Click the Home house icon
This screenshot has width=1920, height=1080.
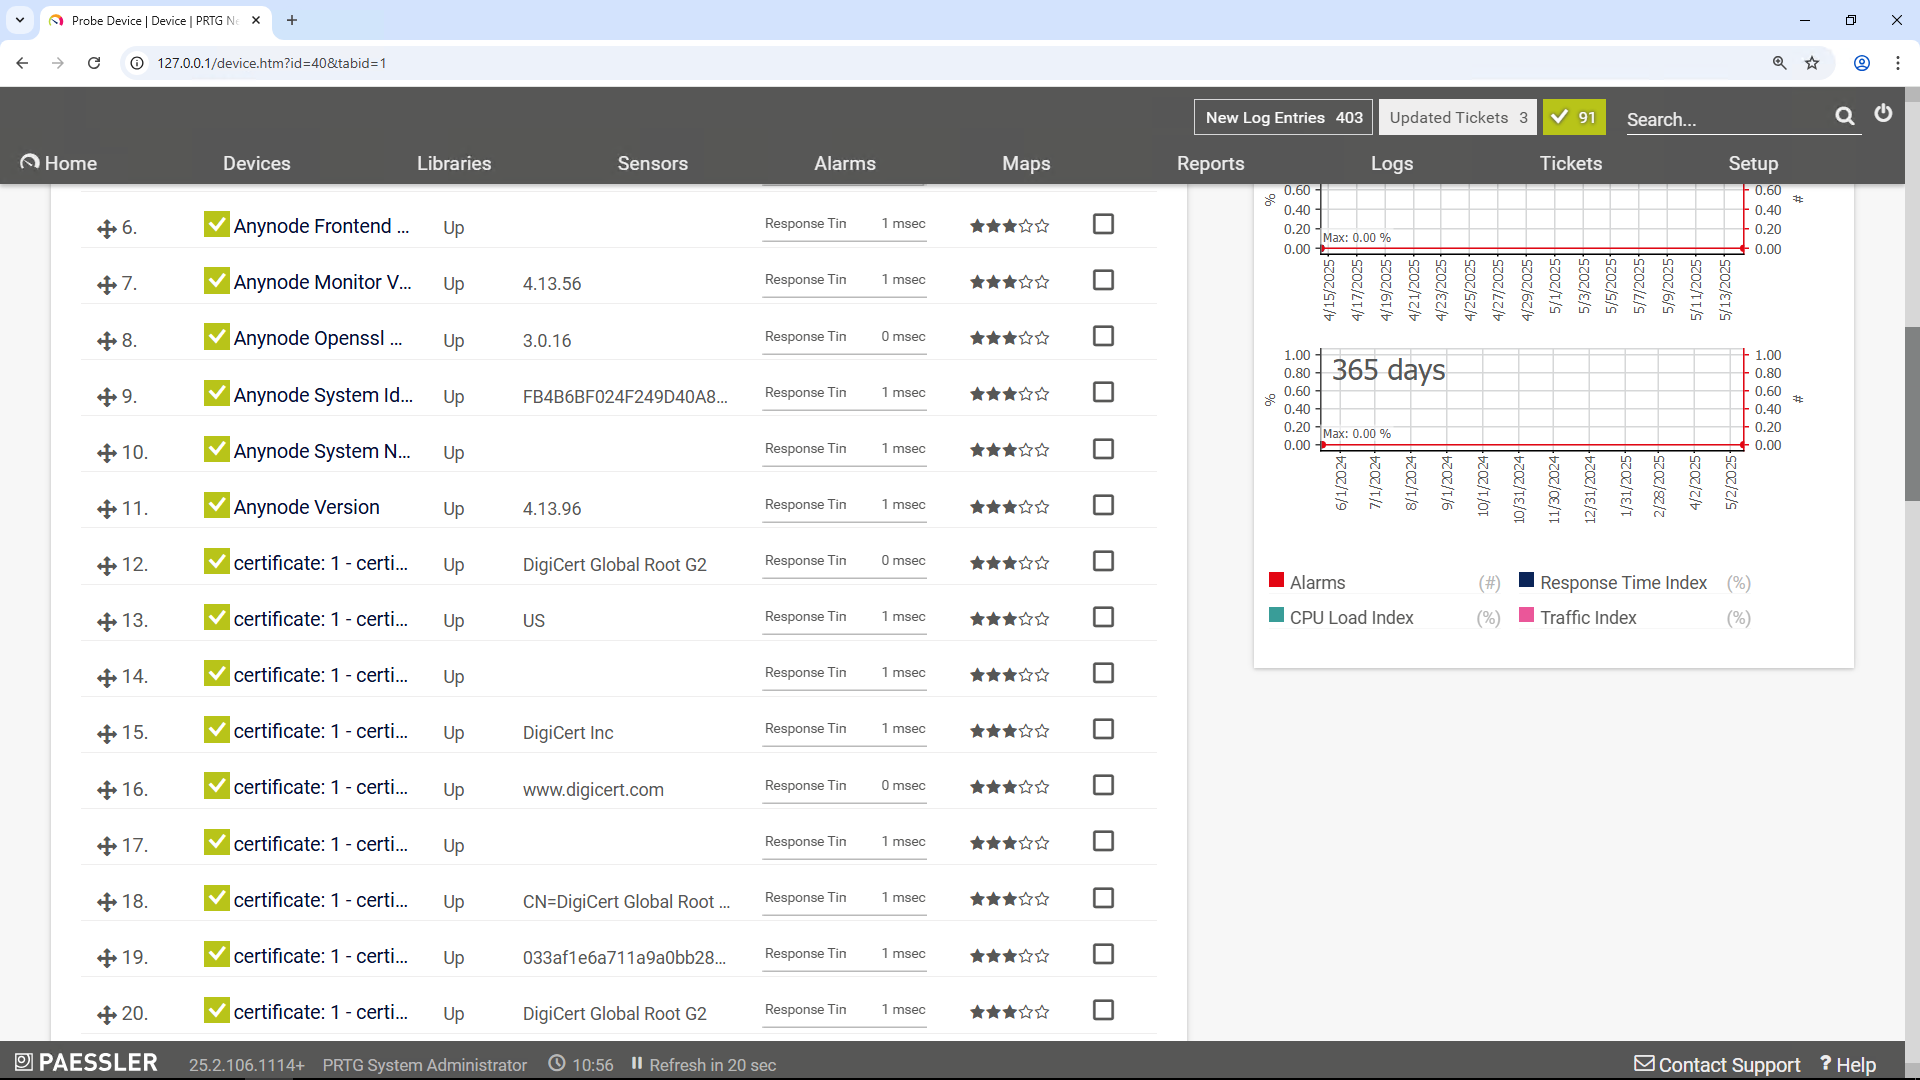coord(29,160)
